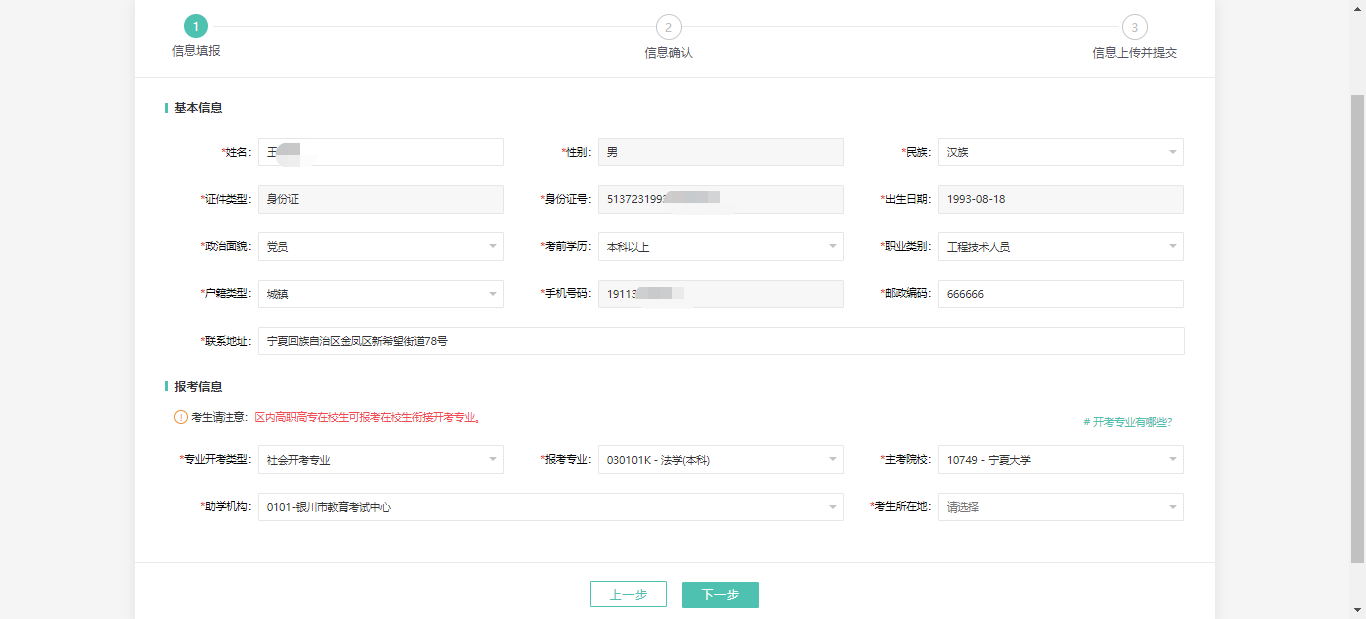Open the 开考专业有哪些 link
The height and width of the screenshot is (619, 1366).
(1127, 422)
